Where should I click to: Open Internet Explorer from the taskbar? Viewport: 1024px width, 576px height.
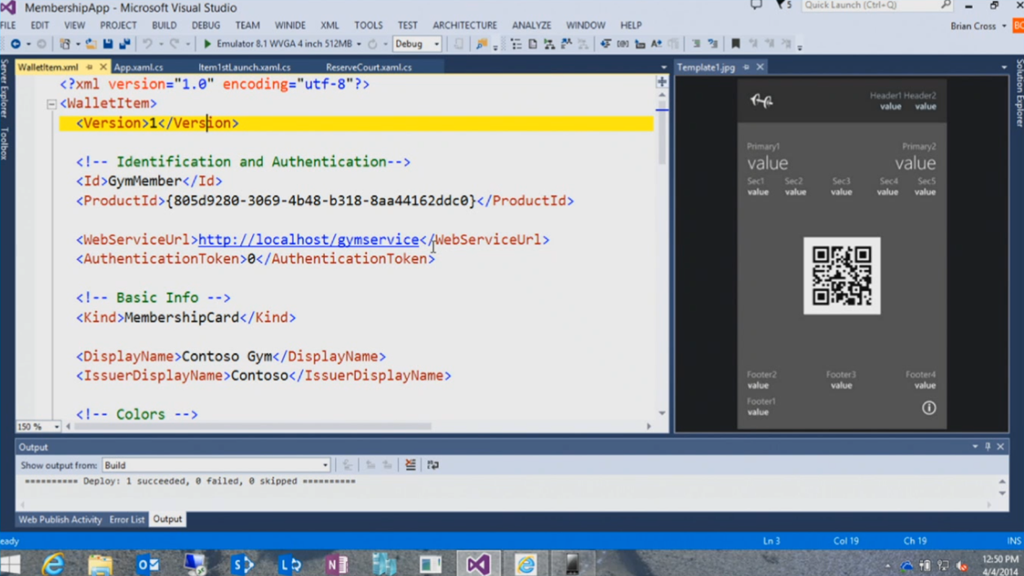[x=53, y=564]
